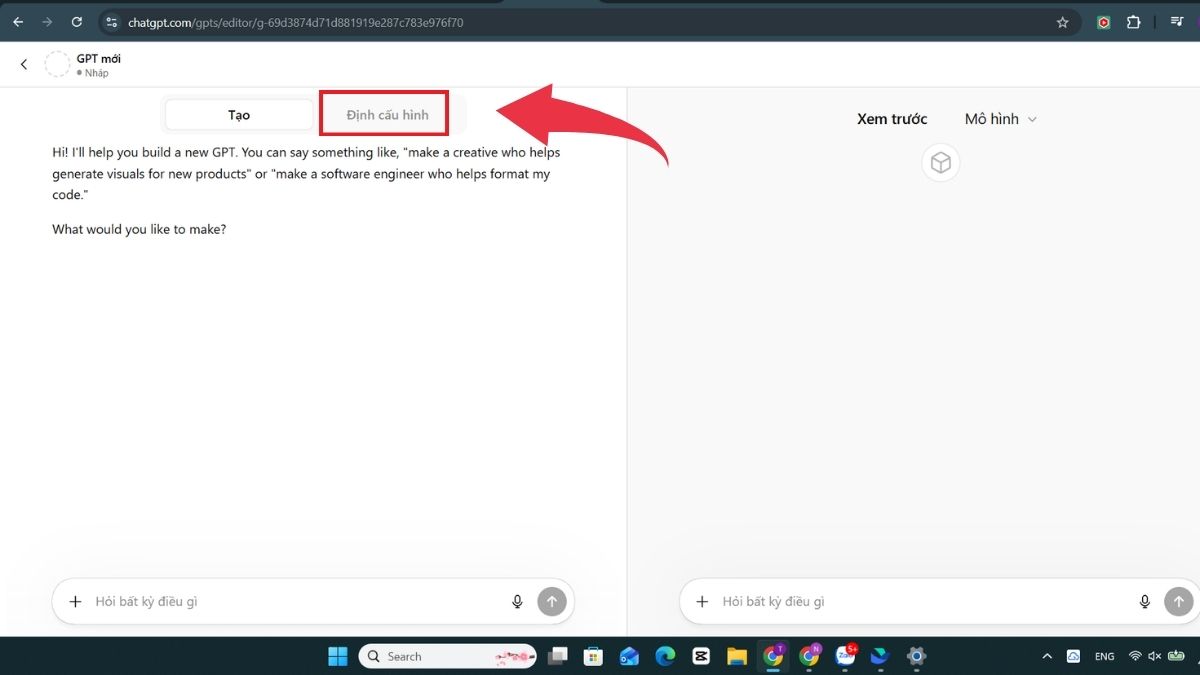Open Outlook from the taskbar
The width and height of the screenshot is (1200, 675).
point(629,656)
